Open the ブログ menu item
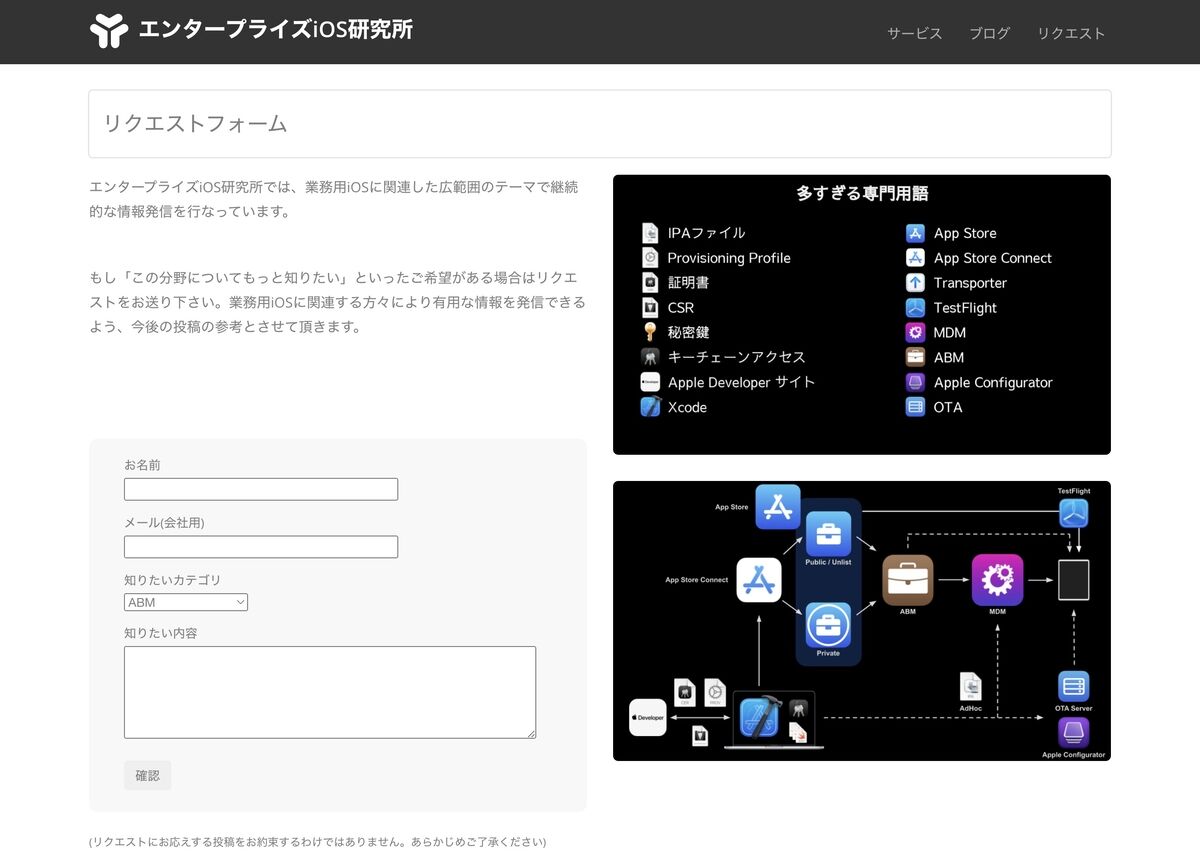This screenshot has height=868, width=1200. point(989,33)
